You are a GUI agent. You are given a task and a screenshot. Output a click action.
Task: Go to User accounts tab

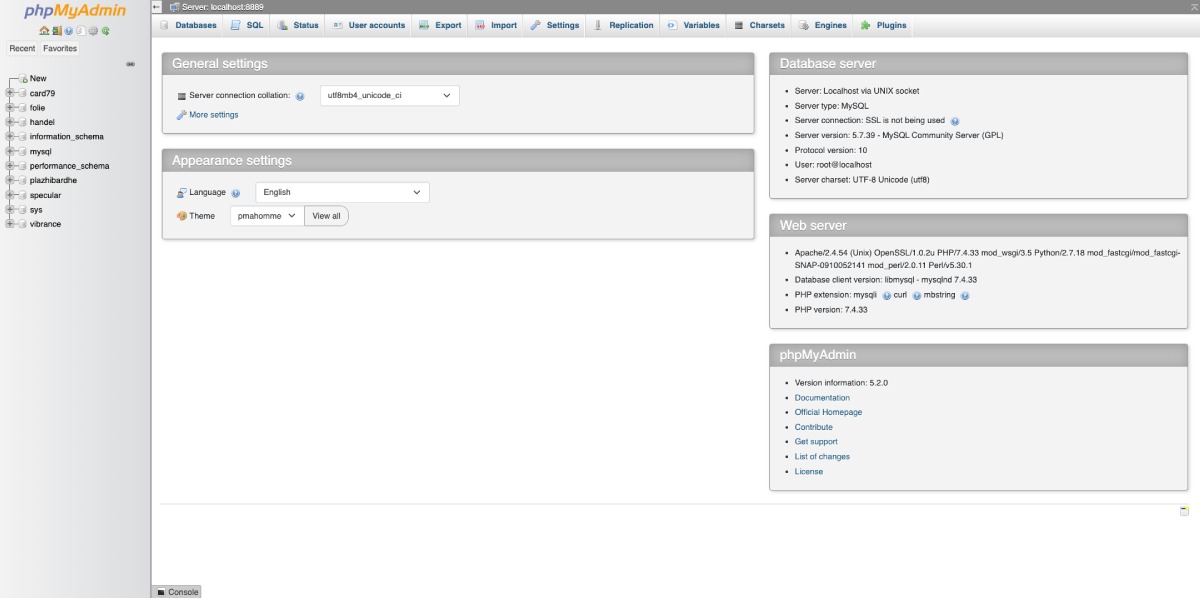368,25
